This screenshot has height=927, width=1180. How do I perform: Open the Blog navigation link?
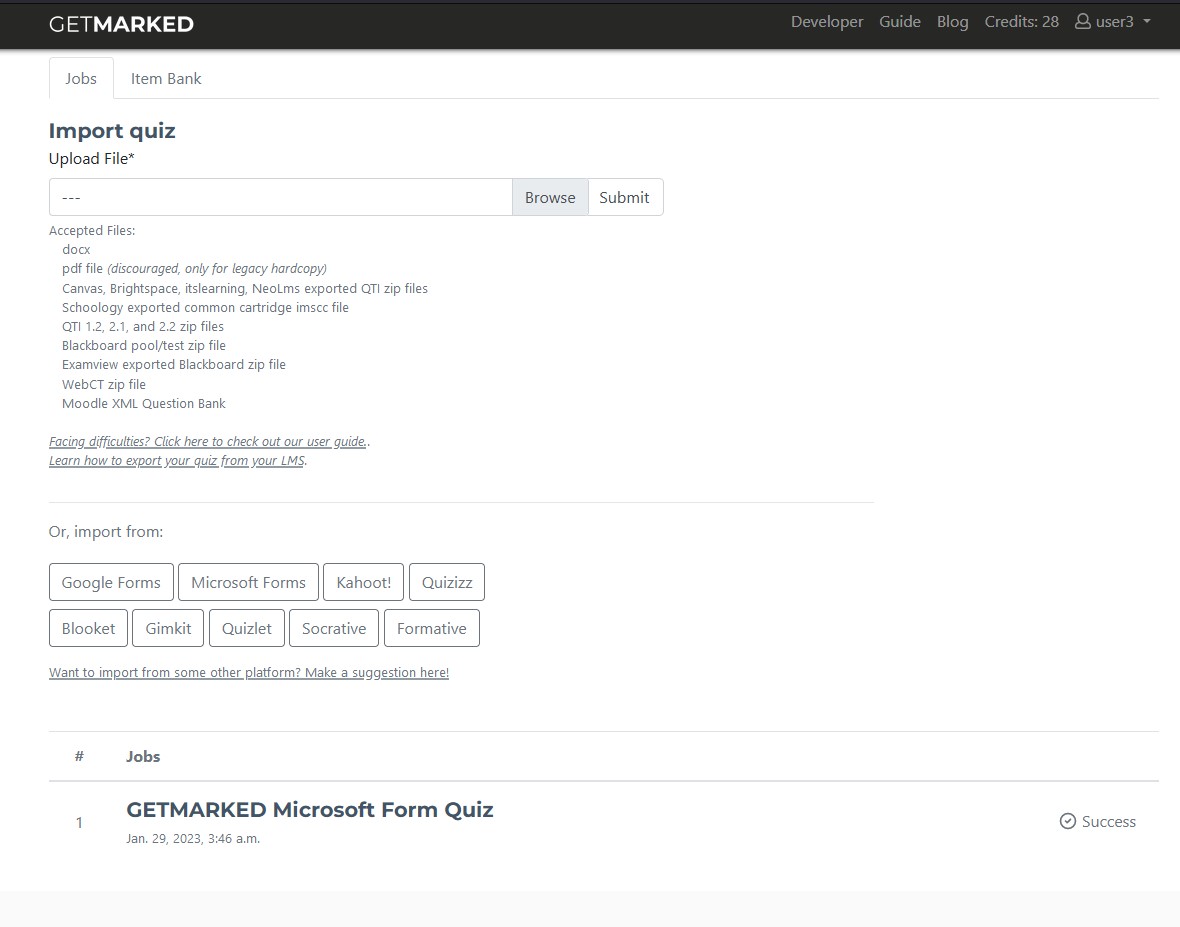tap(952, 22)
